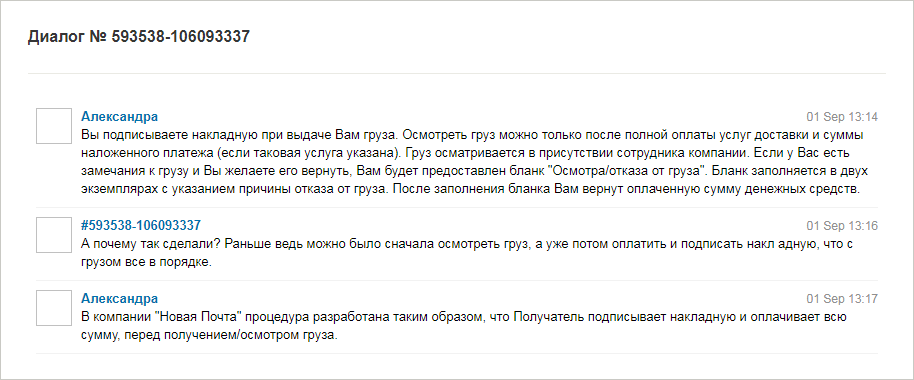Click the text грузом все в порядке
Image resolution: width=914 pixels, height=380 pixels.
[x=146, y=263]
